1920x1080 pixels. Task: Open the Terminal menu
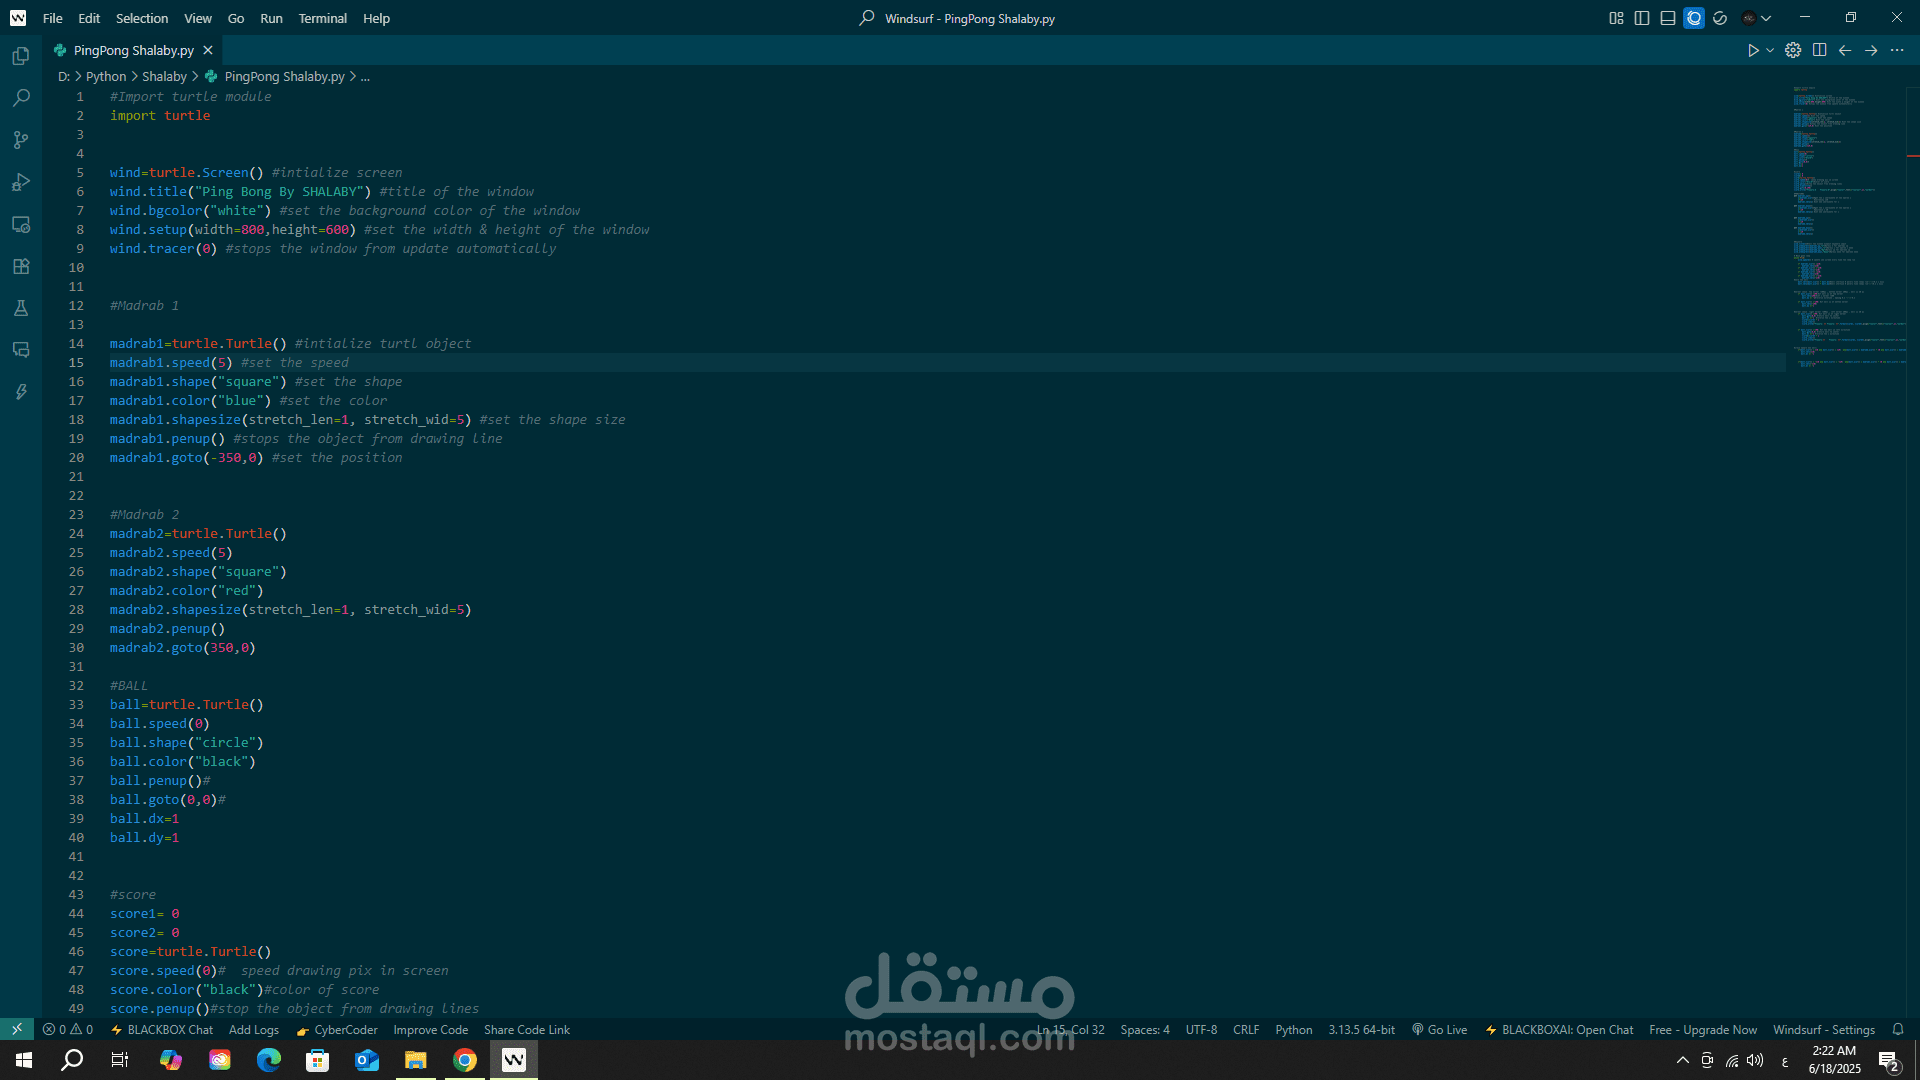[322, 18]
